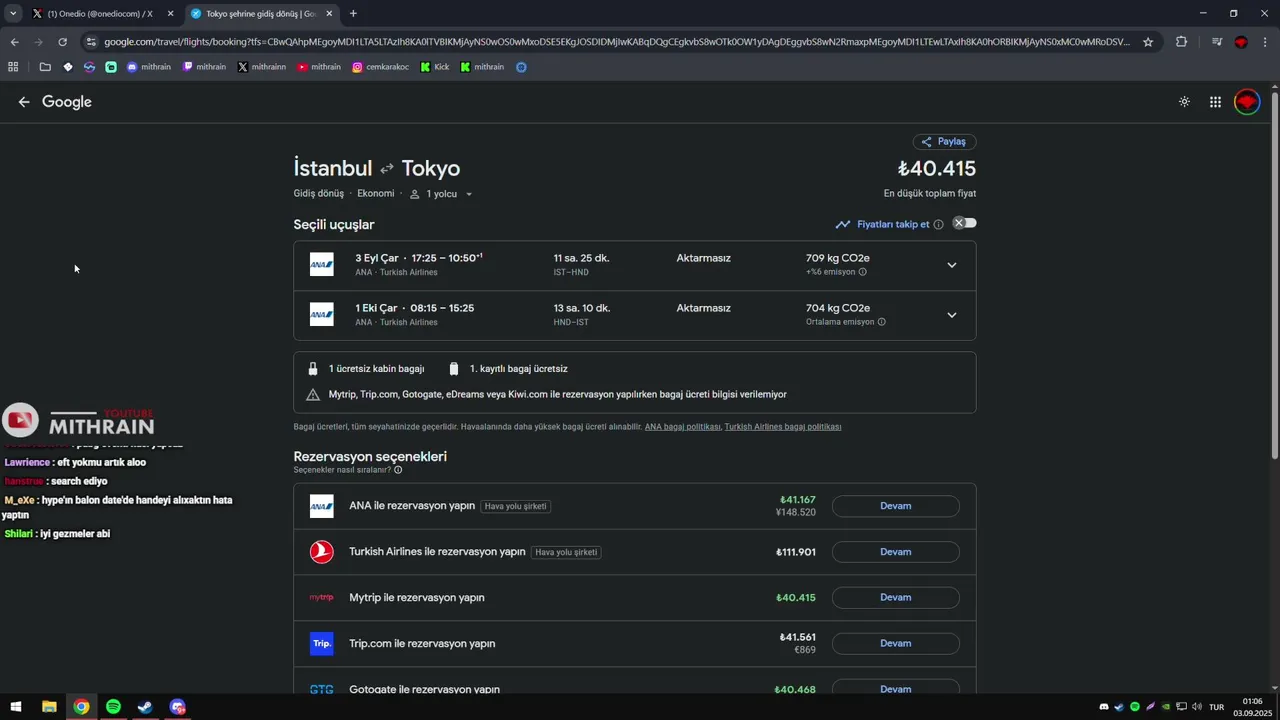The image size is (1280, 720).
Task: Open the tab search dropdown
Action: [13, 14]
